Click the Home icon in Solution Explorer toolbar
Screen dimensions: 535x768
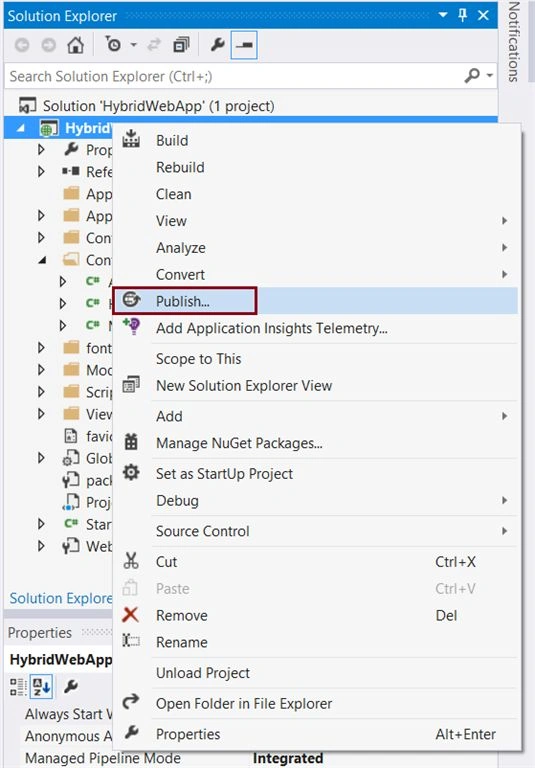tap(75, 45)
